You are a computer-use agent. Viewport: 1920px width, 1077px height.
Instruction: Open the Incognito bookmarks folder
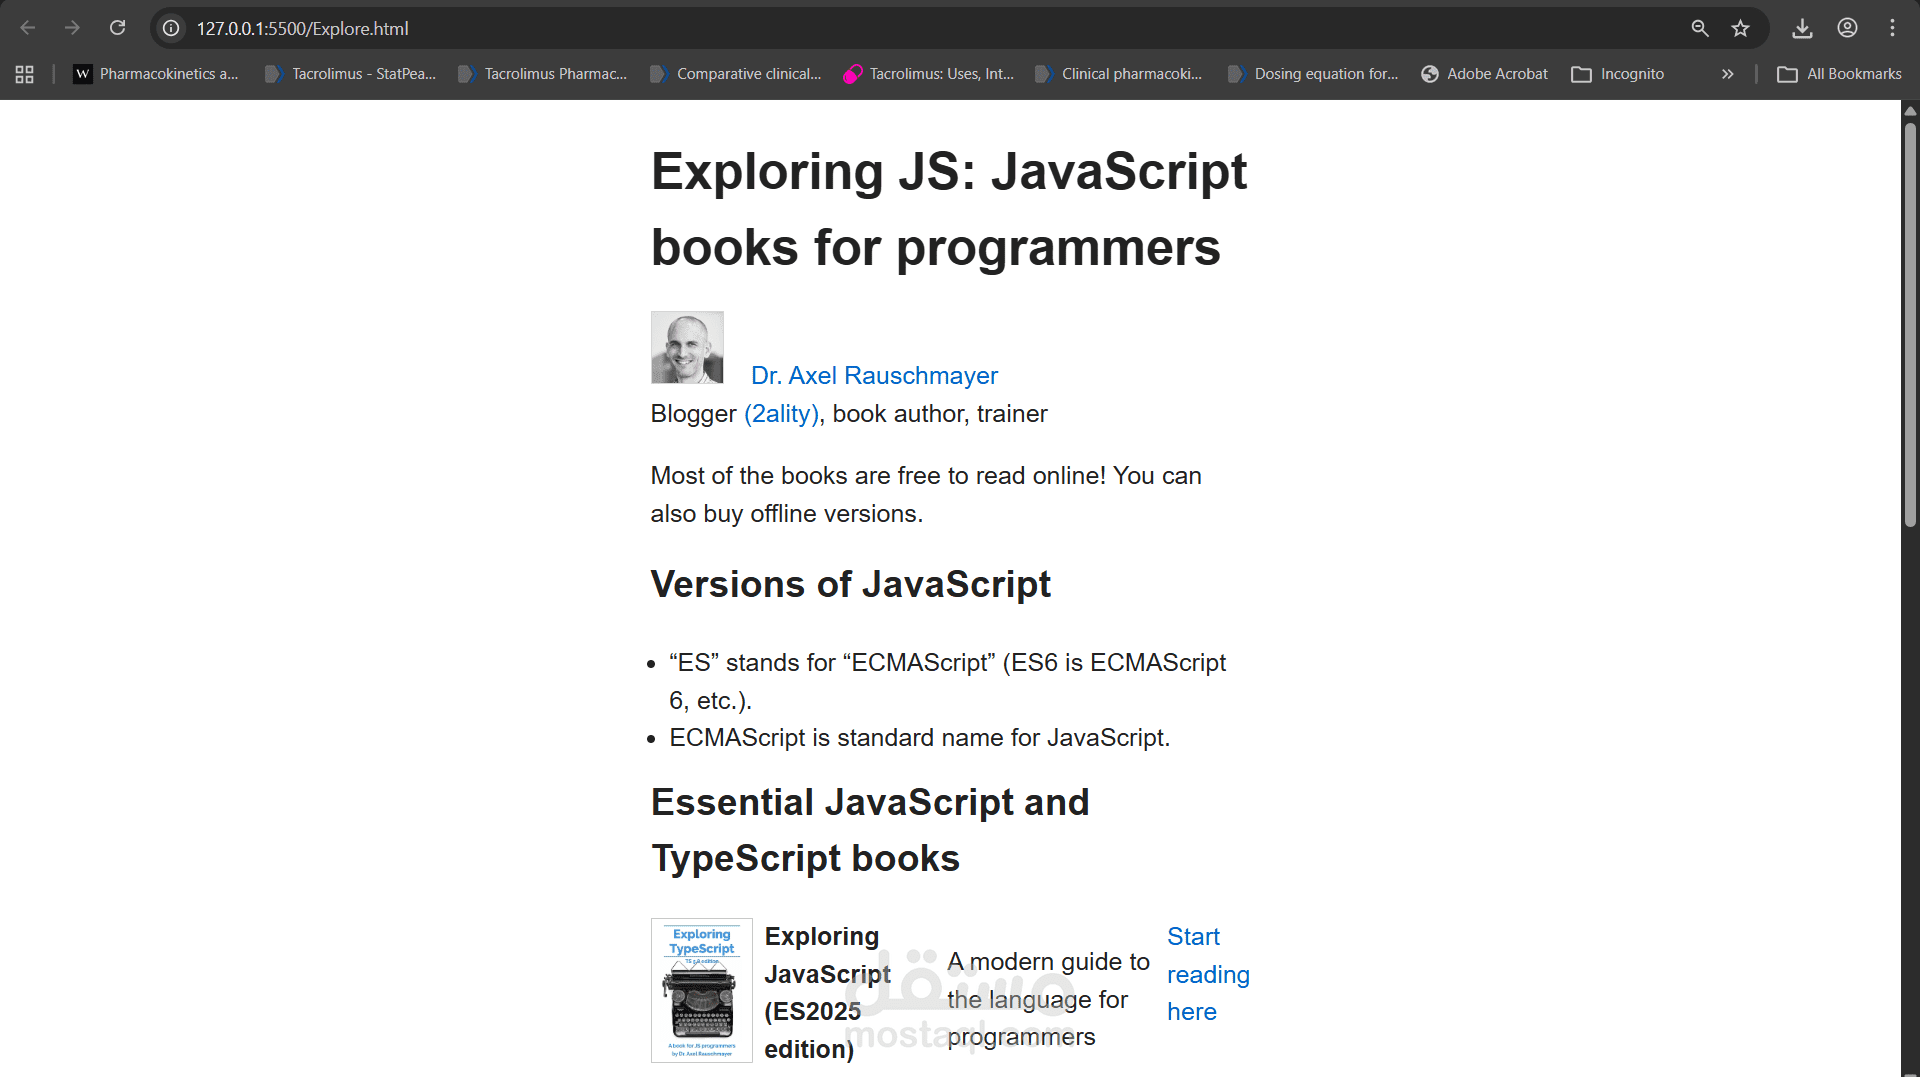pos(1617,73)
